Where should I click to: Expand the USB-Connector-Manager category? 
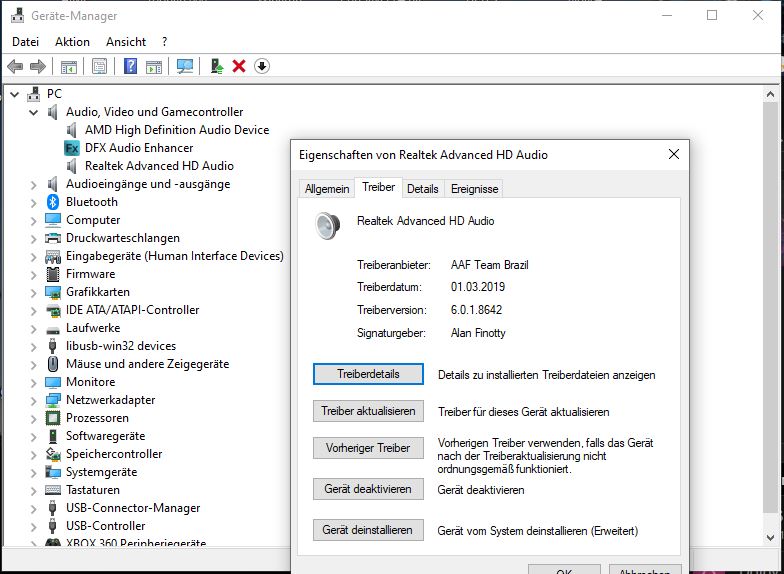pos(34,508)
